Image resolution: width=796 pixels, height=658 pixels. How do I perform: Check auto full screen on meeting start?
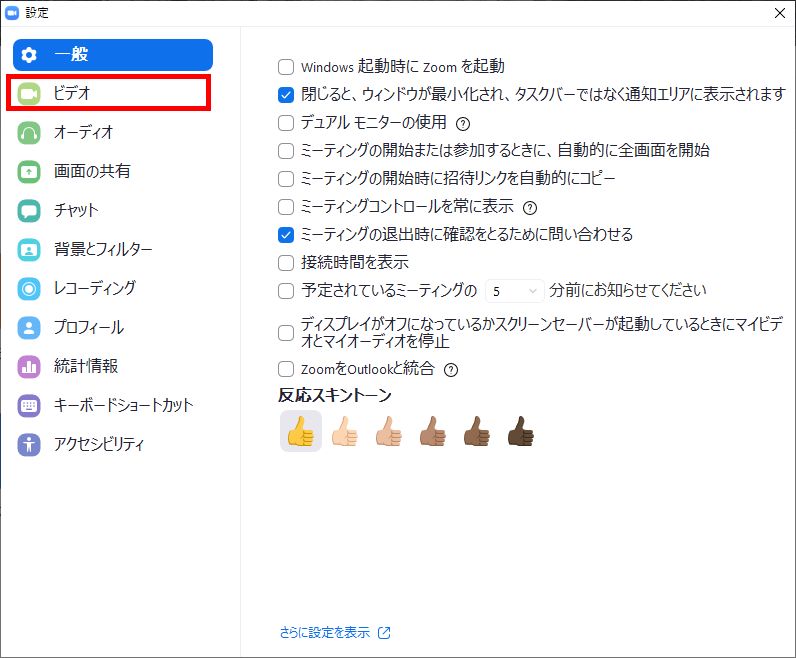coord(286,151)
